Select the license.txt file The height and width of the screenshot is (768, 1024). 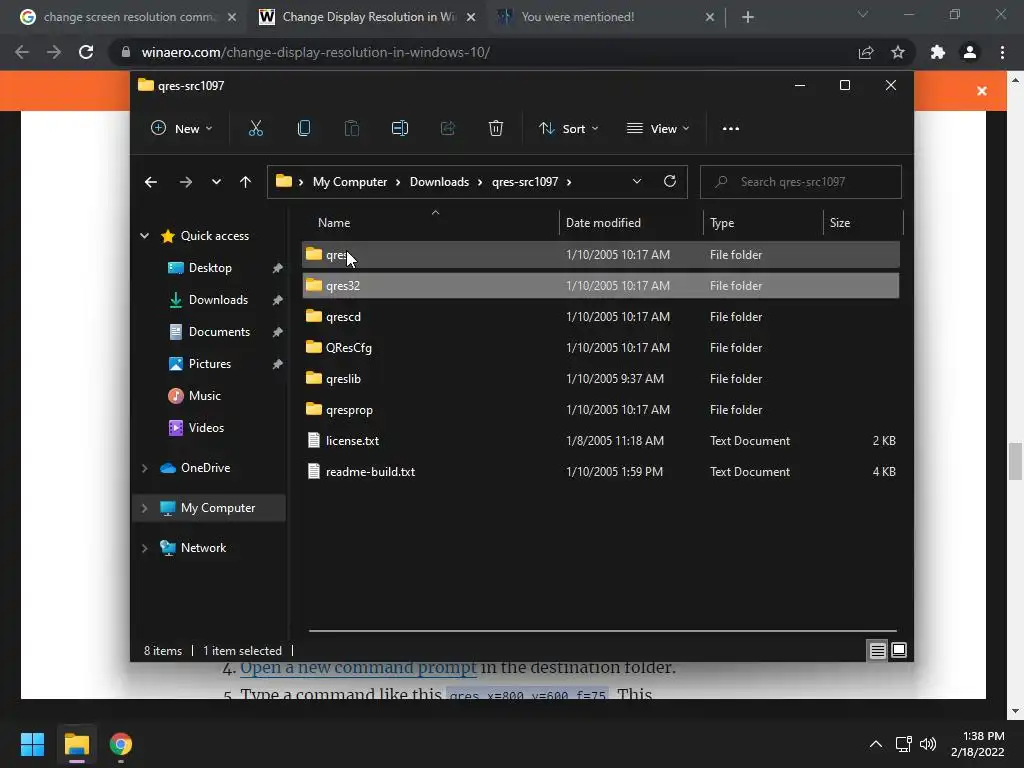click(x=601, y=441)
